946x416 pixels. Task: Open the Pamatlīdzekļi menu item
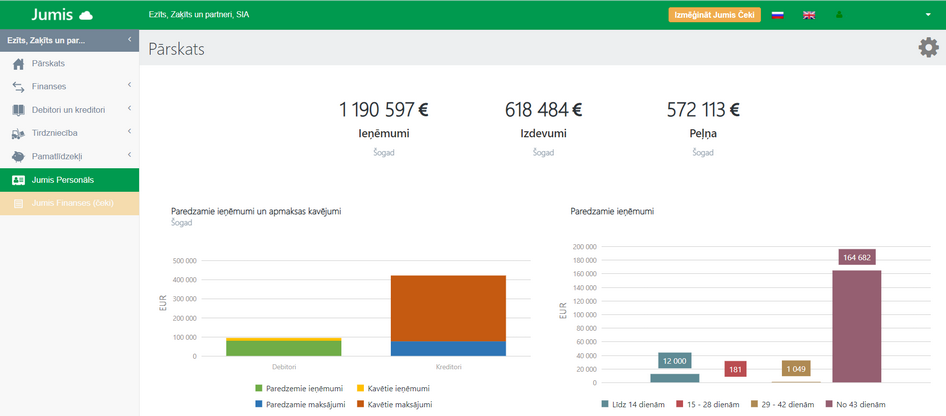(69, 157)
